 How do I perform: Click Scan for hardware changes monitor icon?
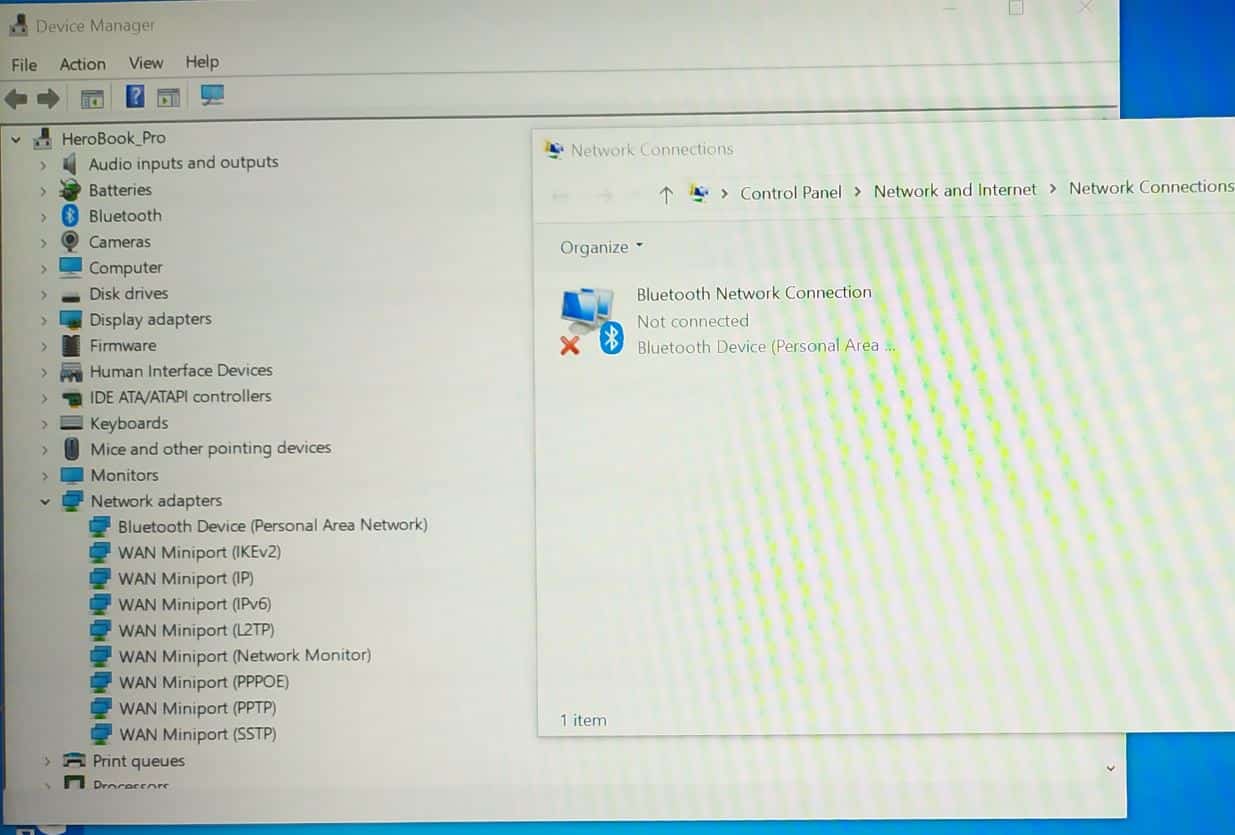(210, 96)
